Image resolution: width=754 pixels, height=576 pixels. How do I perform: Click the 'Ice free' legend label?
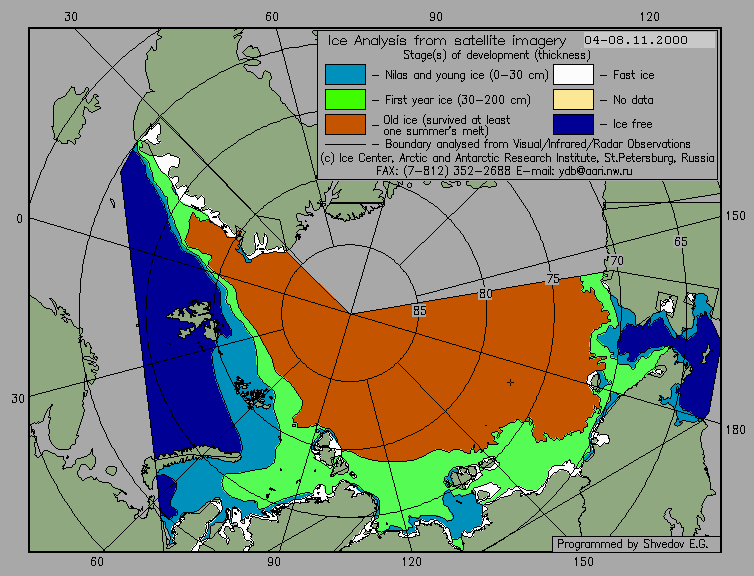tap(632, 124)
